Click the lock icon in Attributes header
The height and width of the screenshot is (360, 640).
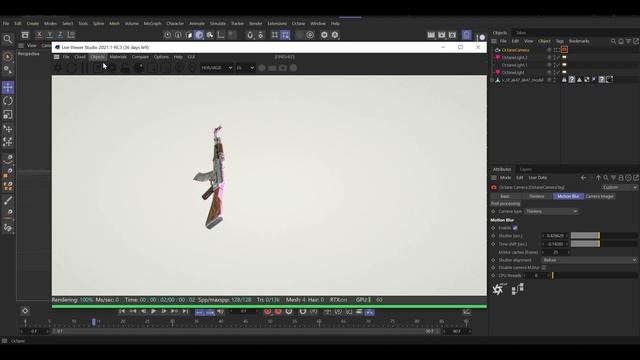click(621, 178)
